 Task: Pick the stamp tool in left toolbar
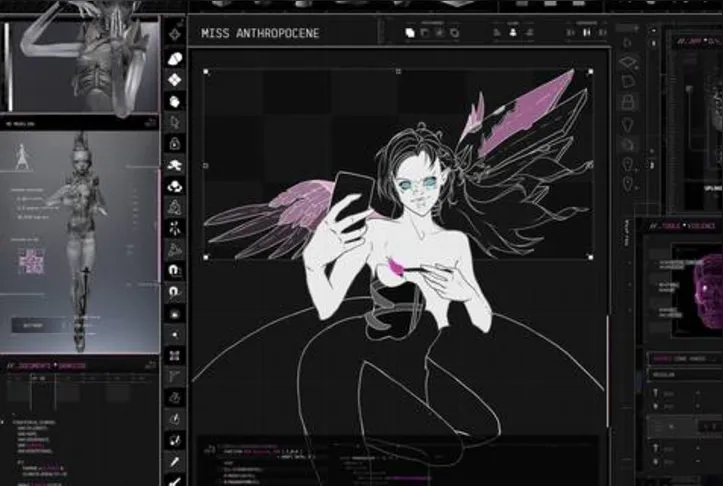[x=175, y=397]
